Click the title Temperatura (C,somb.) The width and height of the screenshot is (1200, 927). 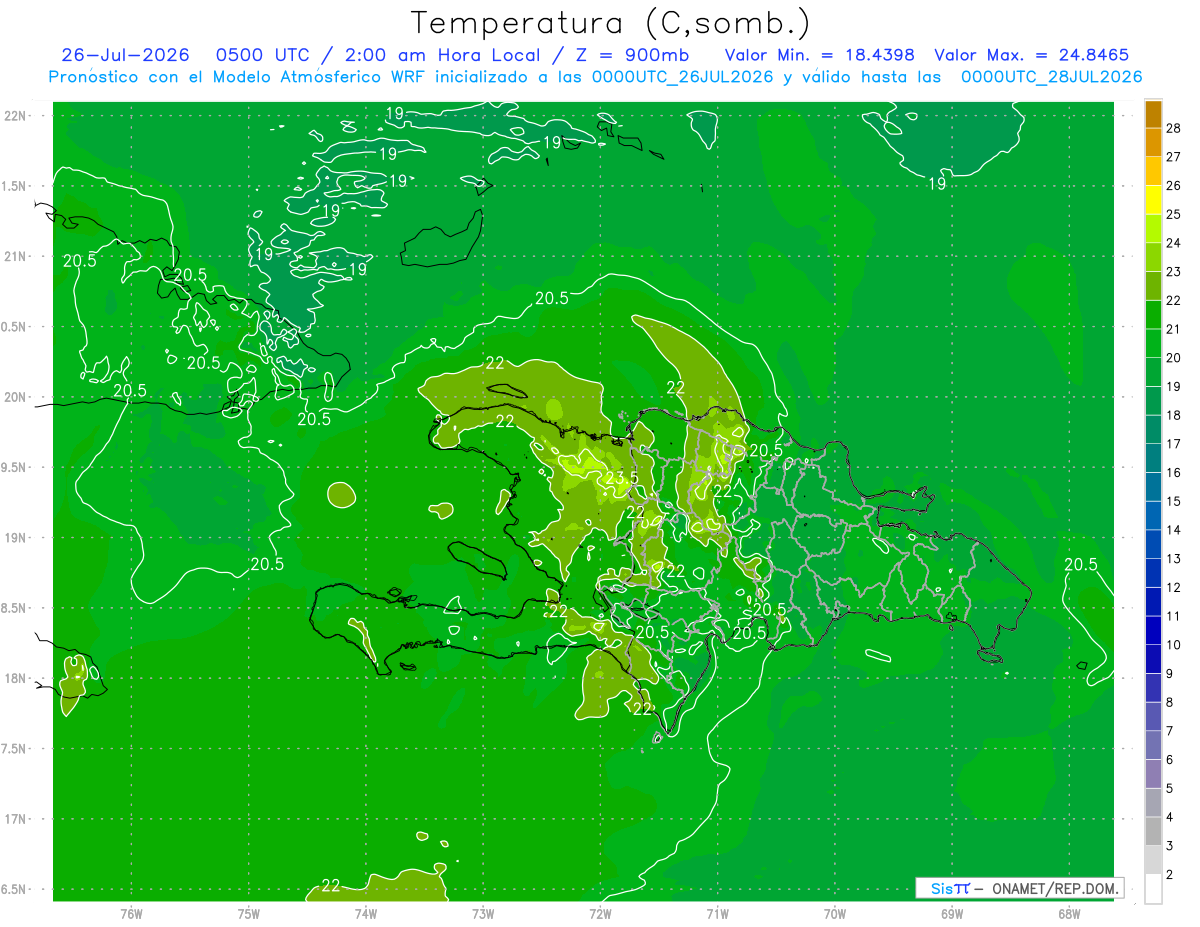611,23
